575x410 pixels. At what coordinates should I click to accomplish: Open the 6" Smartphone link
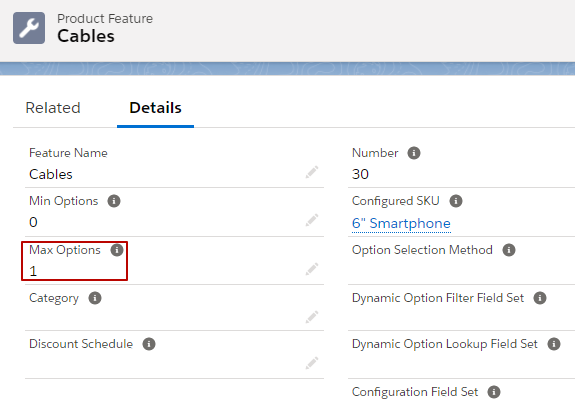coord(401,223)
